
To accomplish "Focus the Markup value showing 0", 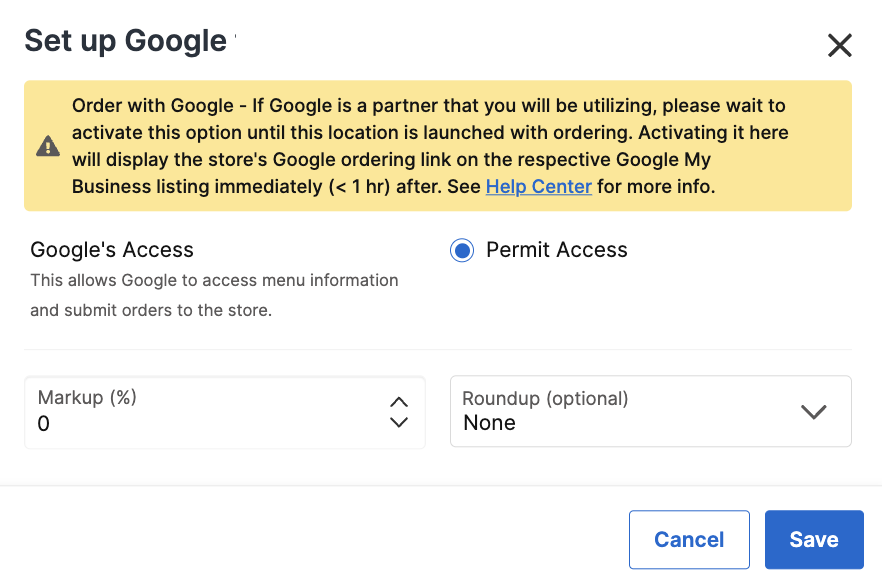I will coord(200,424).
